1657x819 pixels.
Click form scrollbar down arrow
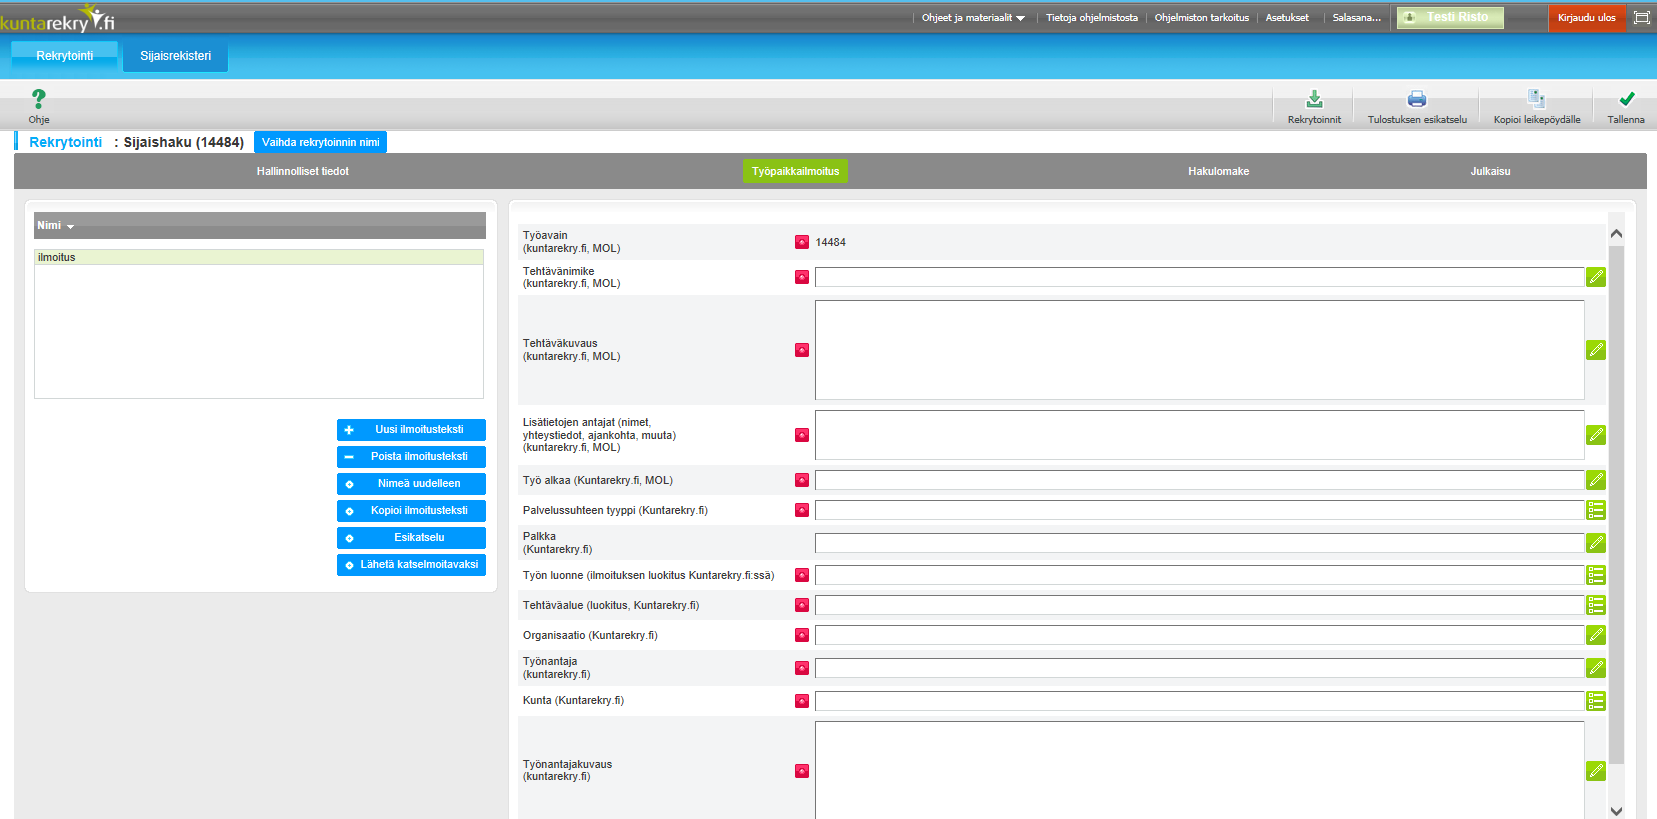[1616, 811]
